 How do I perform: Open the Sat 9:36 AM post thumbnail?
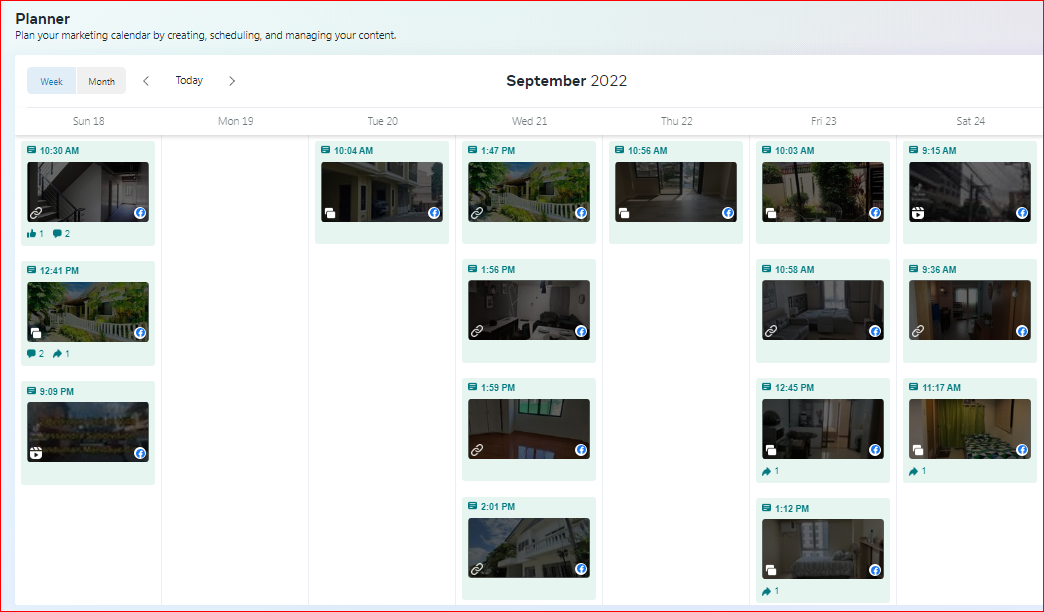[970, 310]
